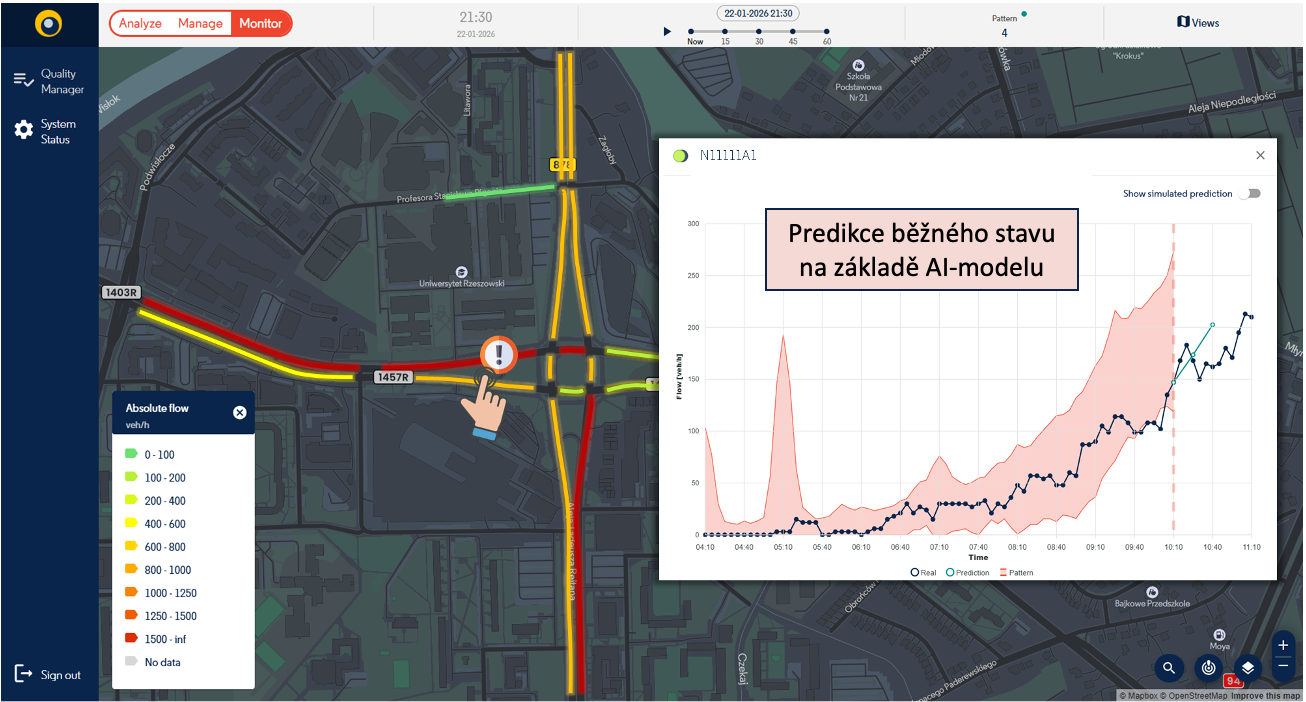Viewport: 1306px width, 702px height.
Task: Open the OpenStreetMap attribution link
Action: 1192,696
